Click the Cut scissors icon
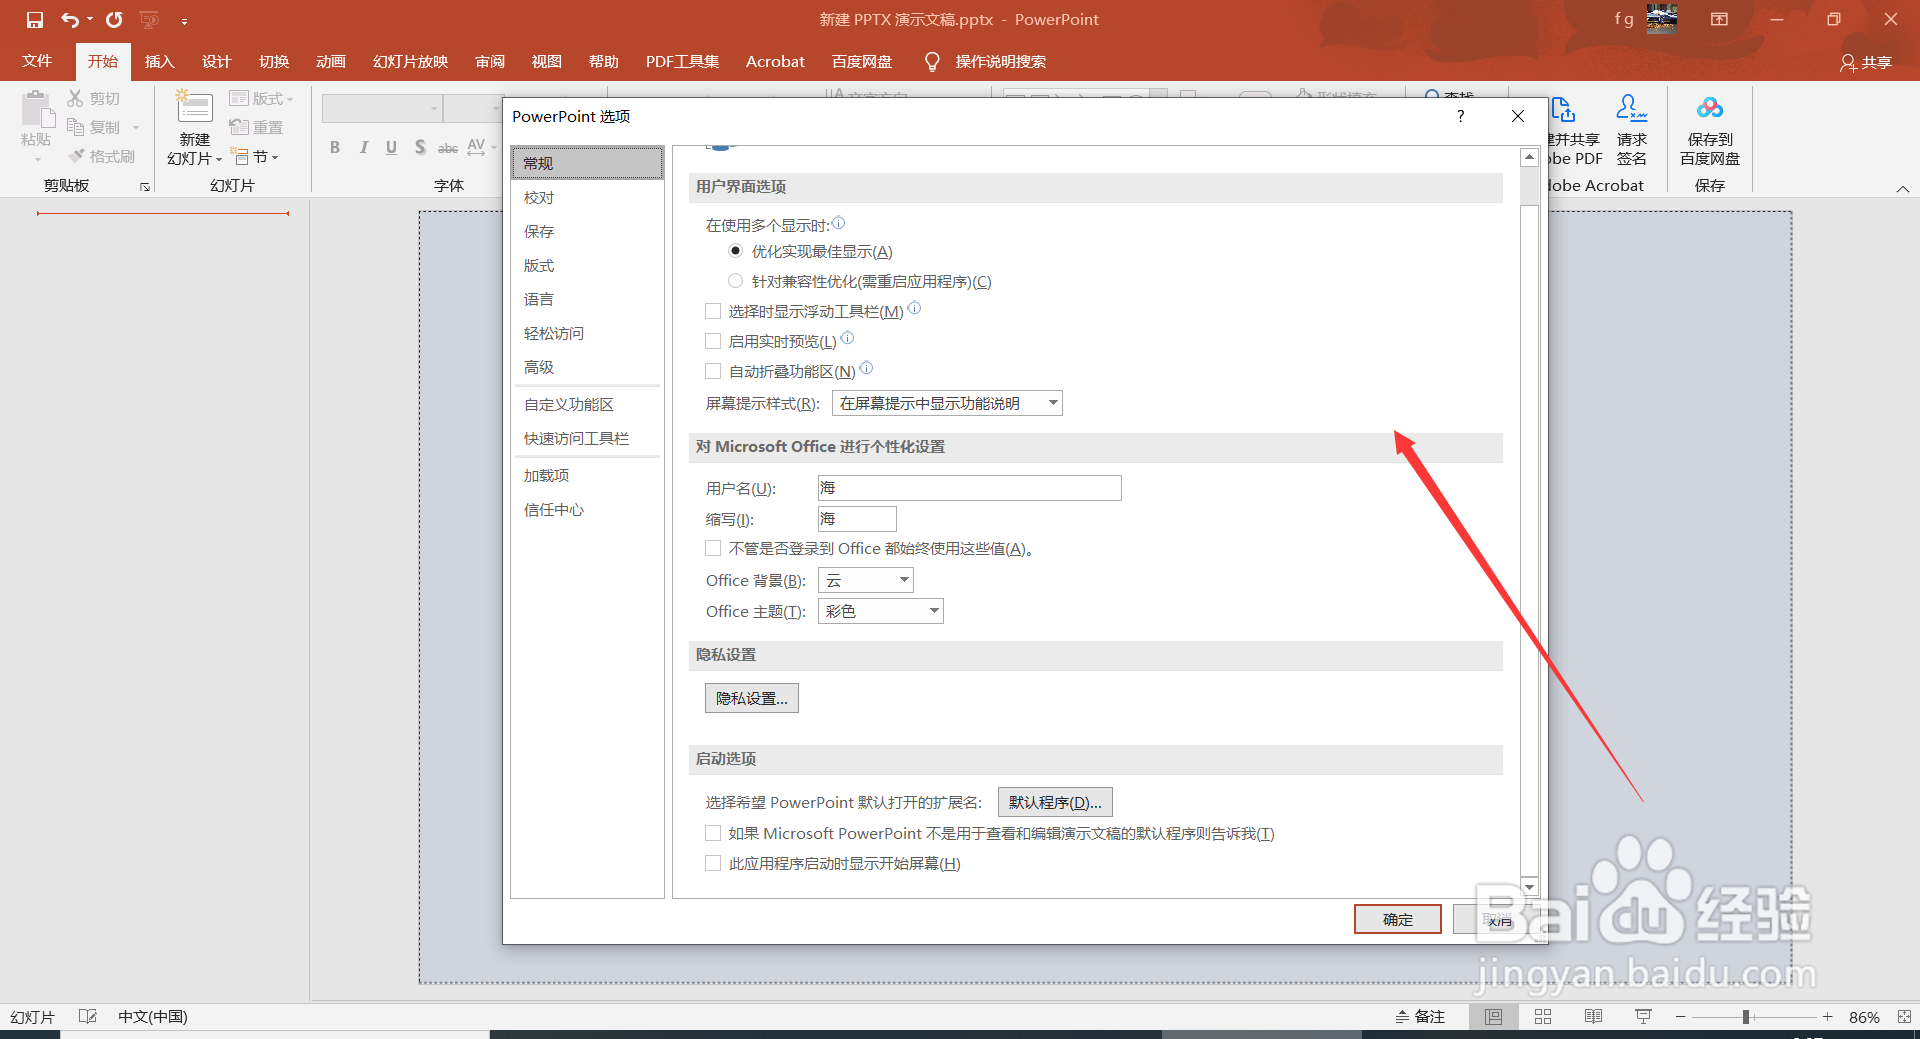Viewport: 1920px width, 1039px height. pyautogui.click(x=75, y=98)
